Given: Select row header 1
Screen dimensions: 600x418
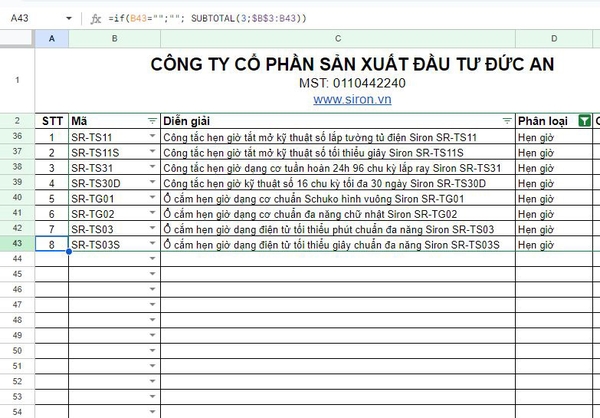Looking at the screenshot, I should pos(17,80).
